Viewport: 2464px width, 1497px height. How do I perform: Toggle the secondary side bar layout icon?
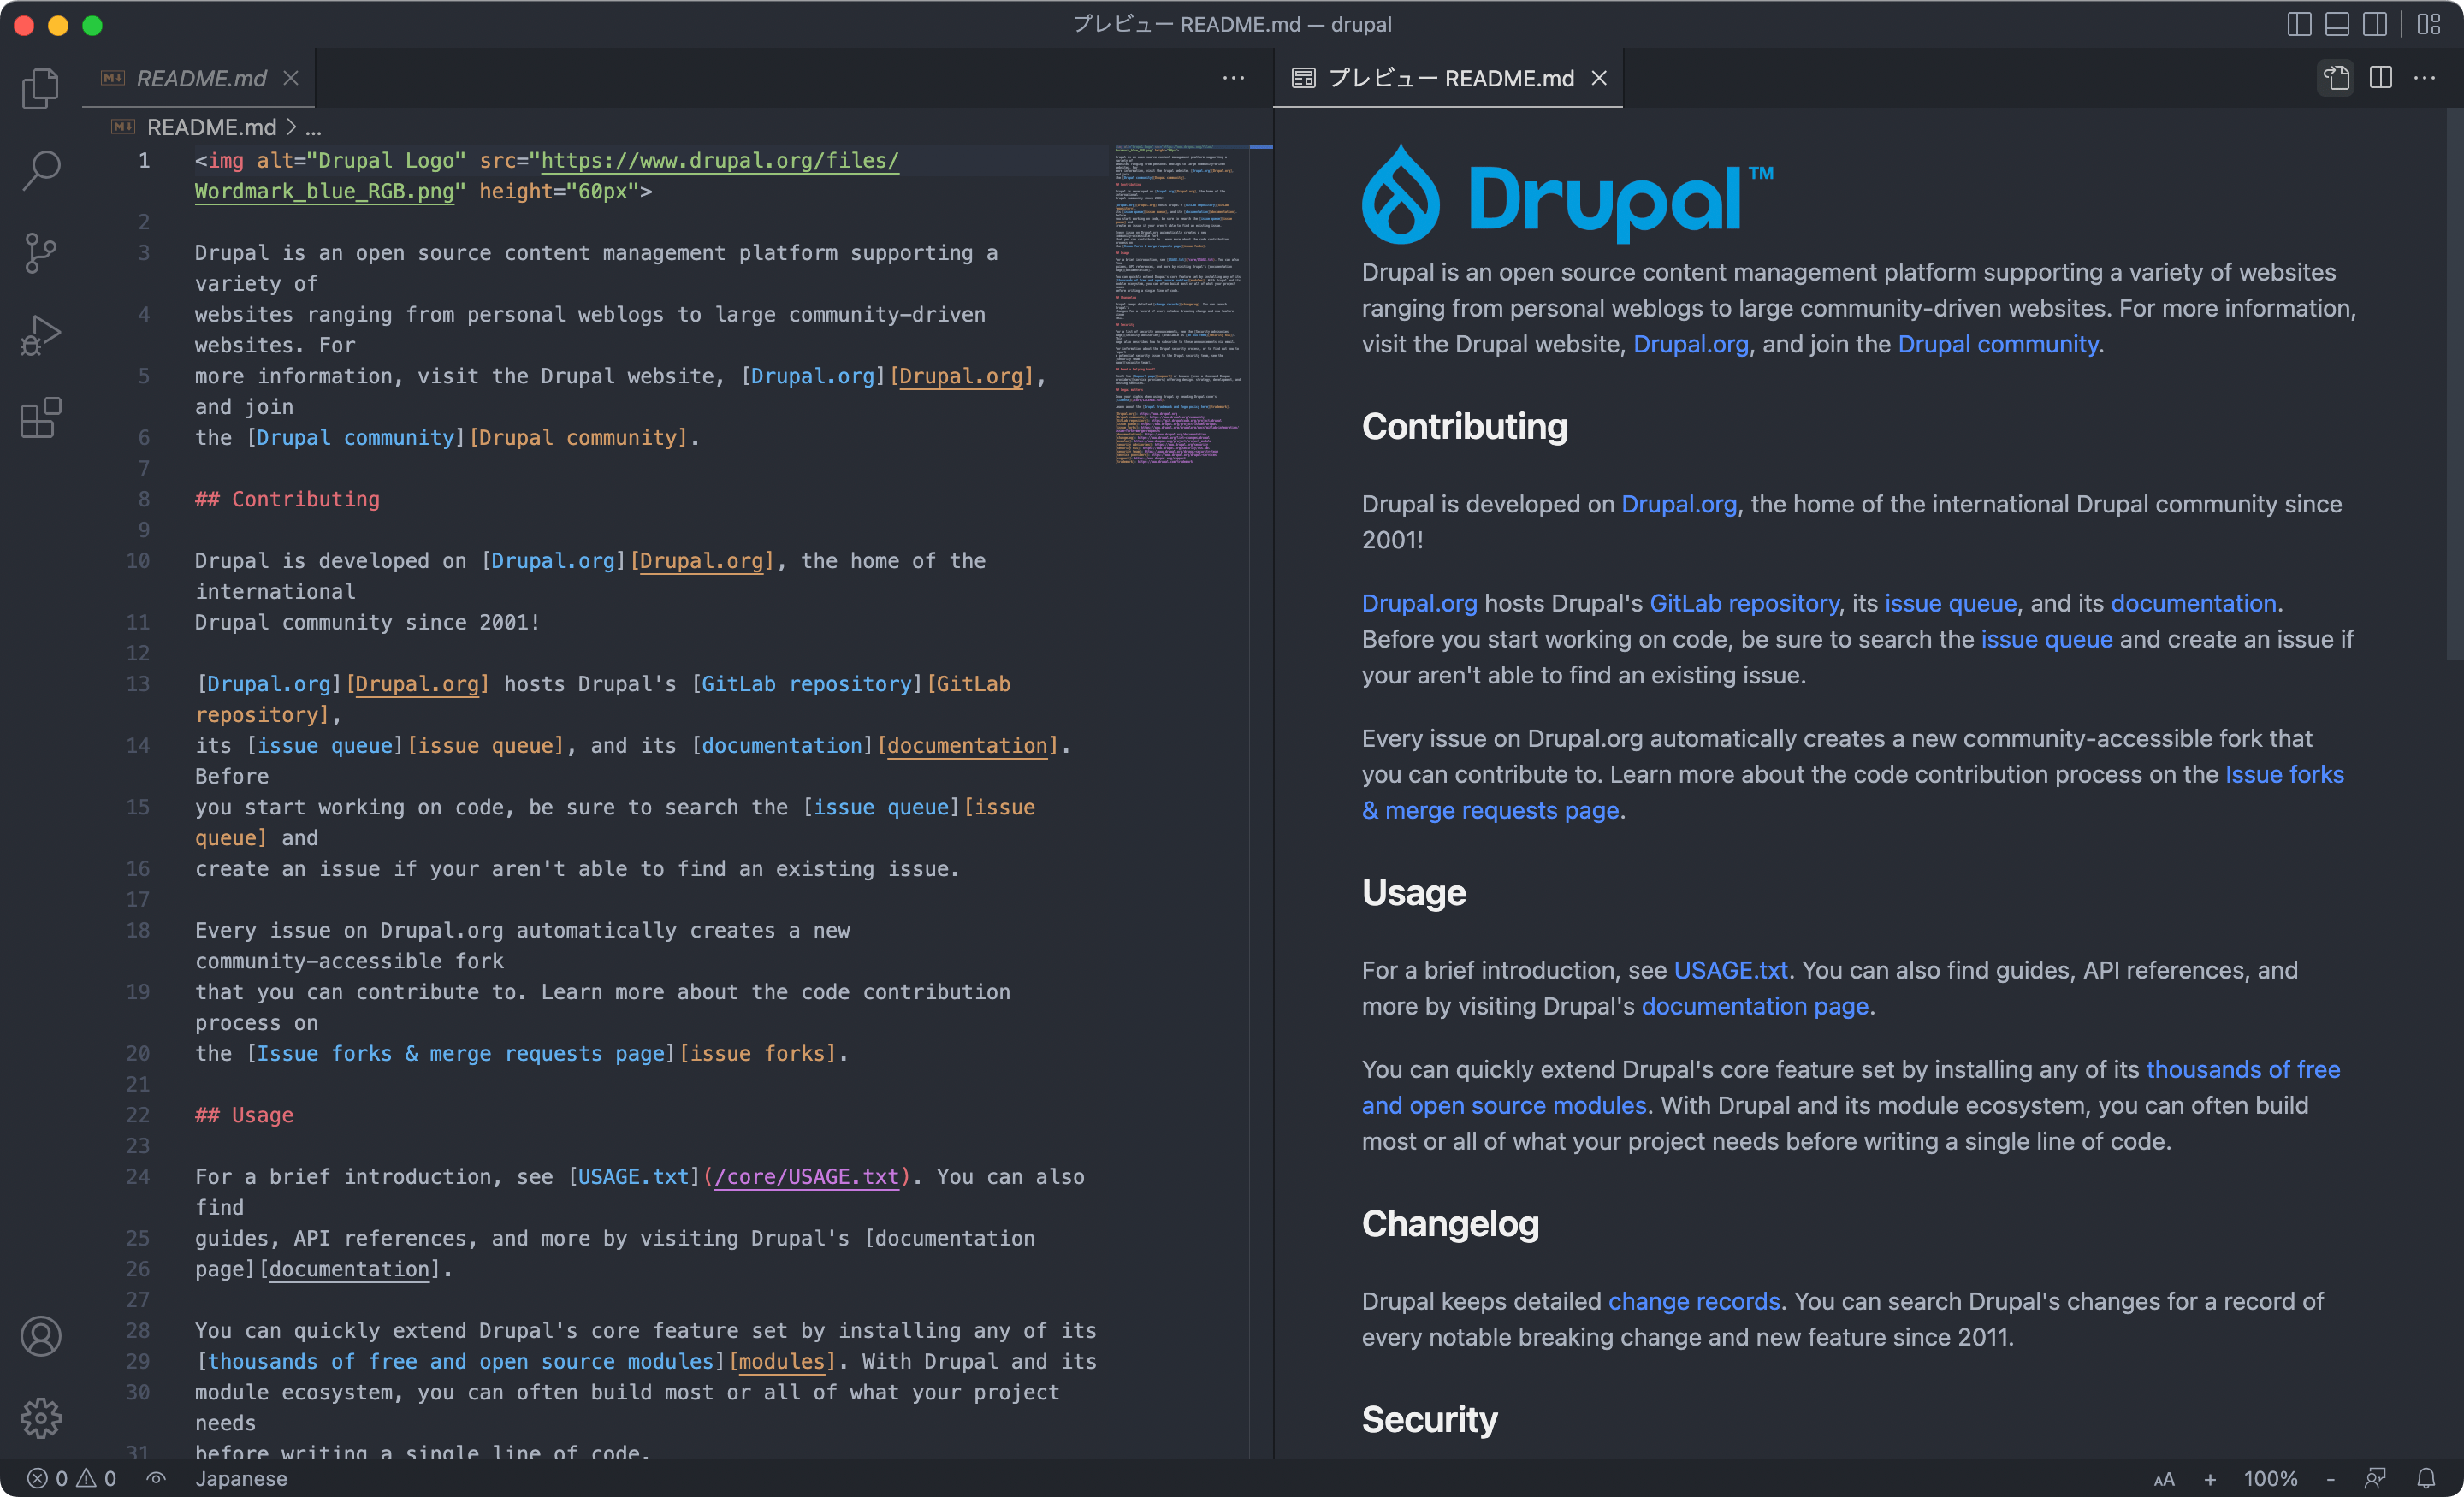(2375, 24)
